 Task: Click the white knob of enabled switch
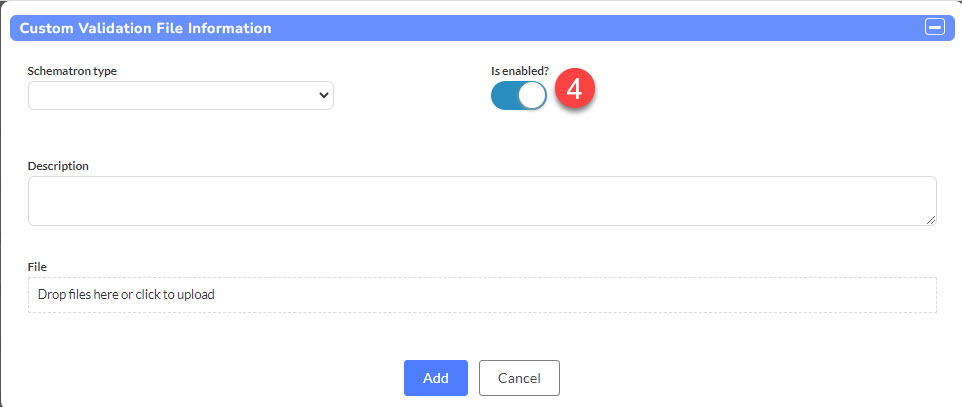[x=532, y=96]
